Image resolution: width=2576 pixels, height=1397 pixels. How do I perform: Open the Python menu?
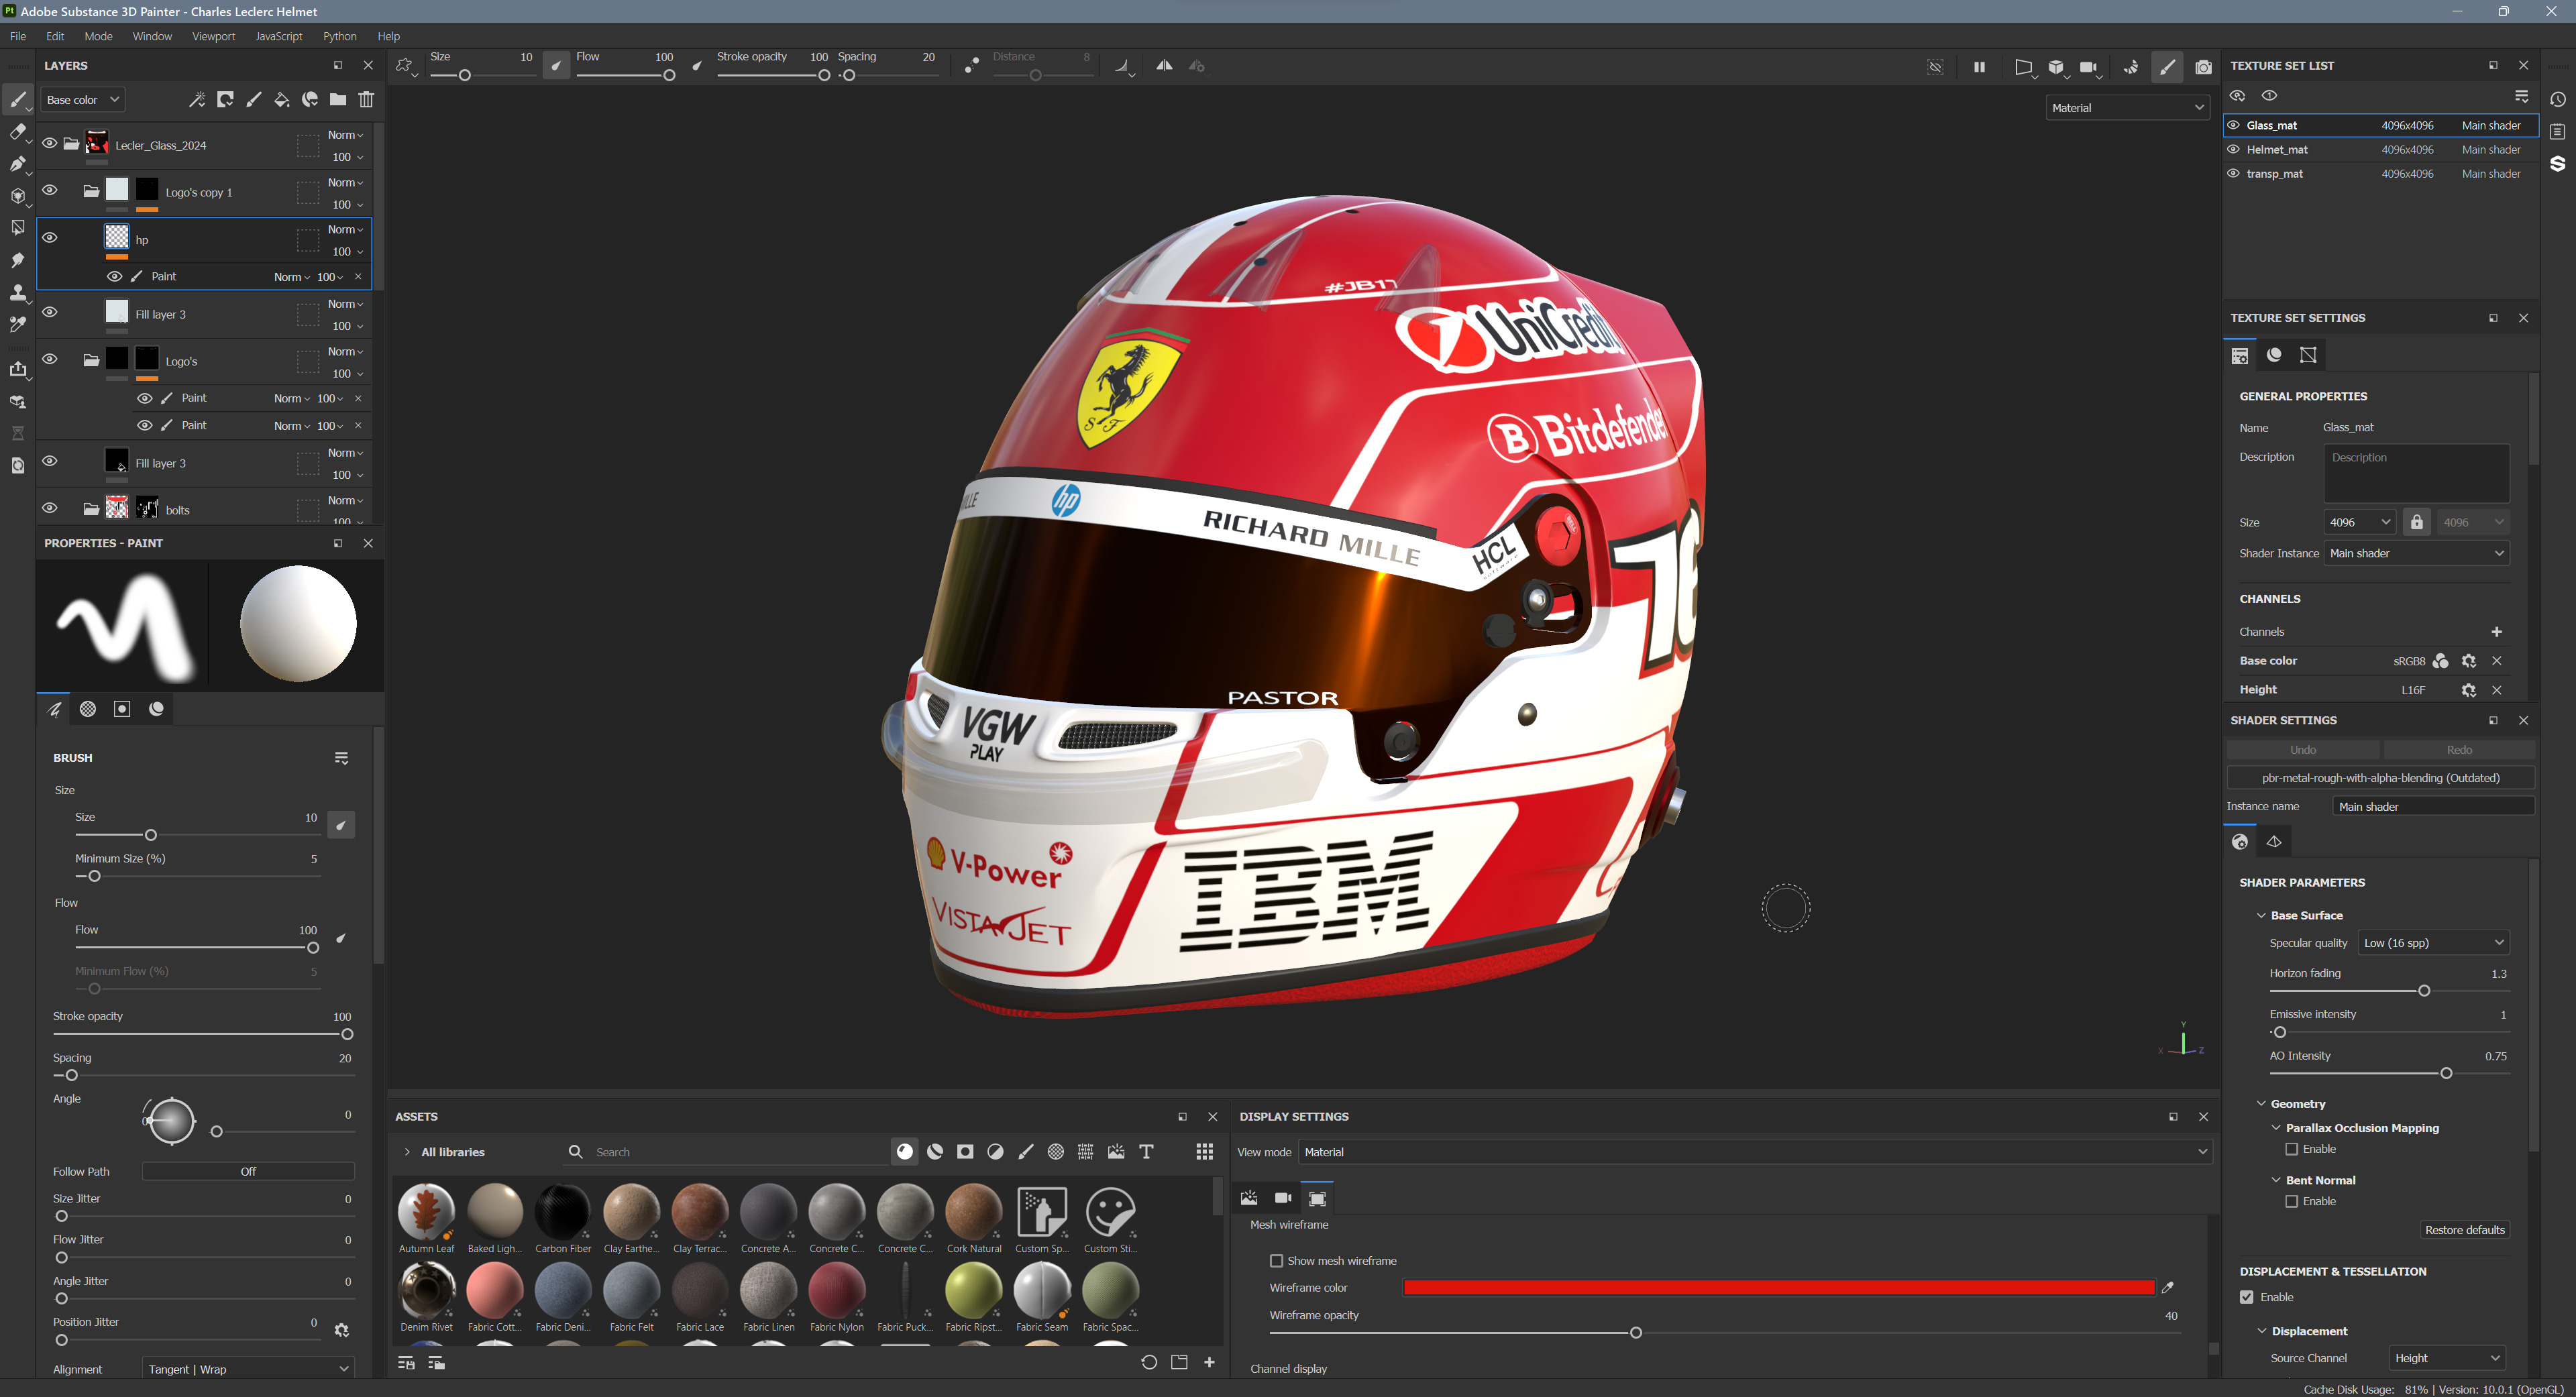340,36
